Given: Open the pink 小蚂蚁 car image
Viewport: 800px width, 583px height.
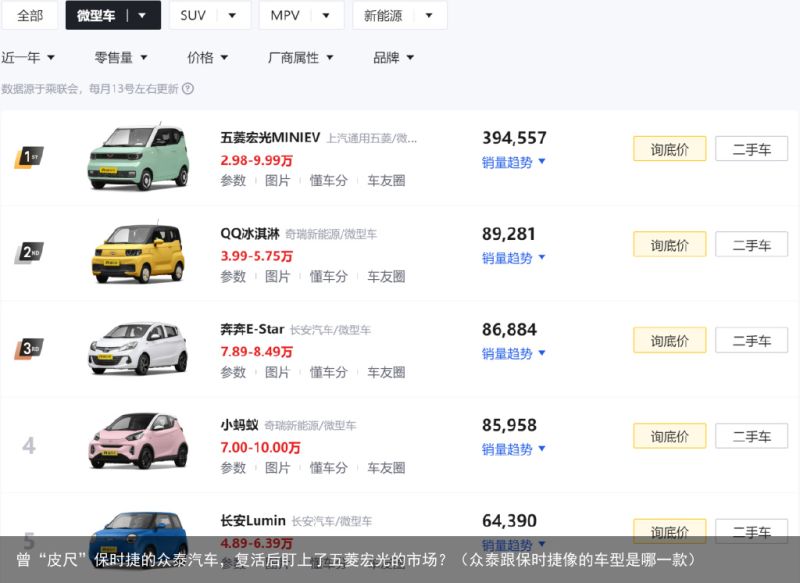Looking at the screenshot, I should click(x=138, y=442).
